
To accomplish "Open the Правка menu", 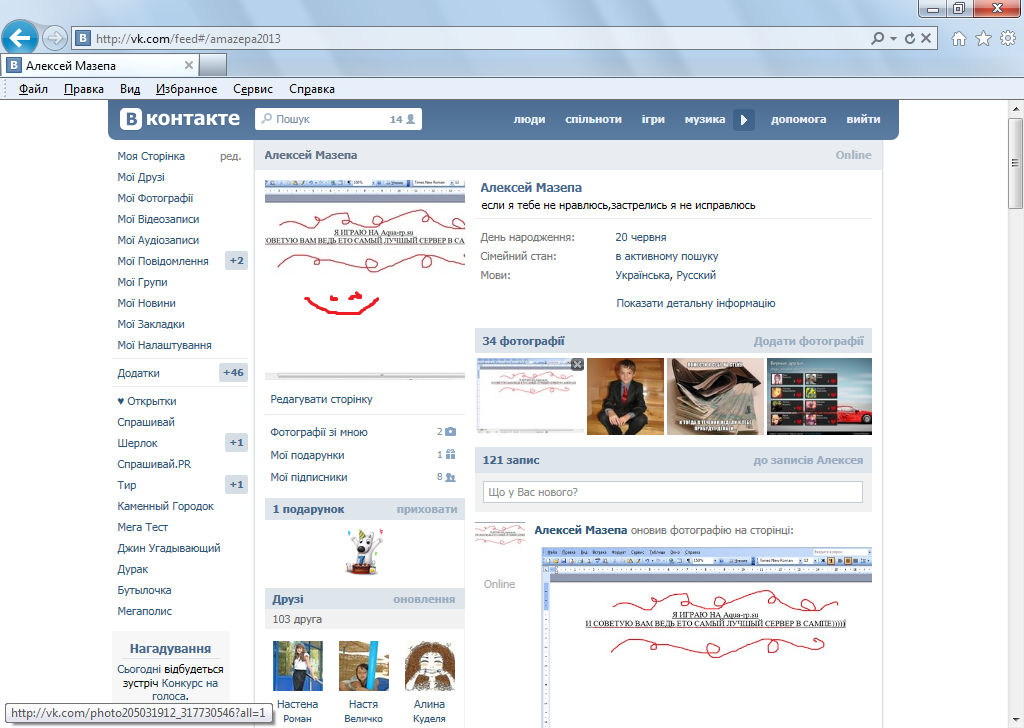I will click(x=84, y=89).
